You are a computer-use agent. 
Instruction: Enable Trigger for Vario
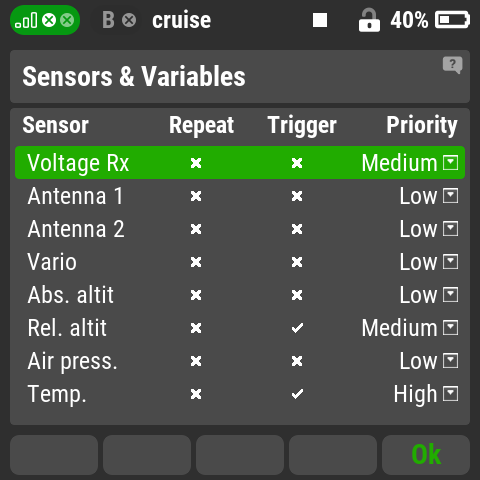click(x=297, y=262)
